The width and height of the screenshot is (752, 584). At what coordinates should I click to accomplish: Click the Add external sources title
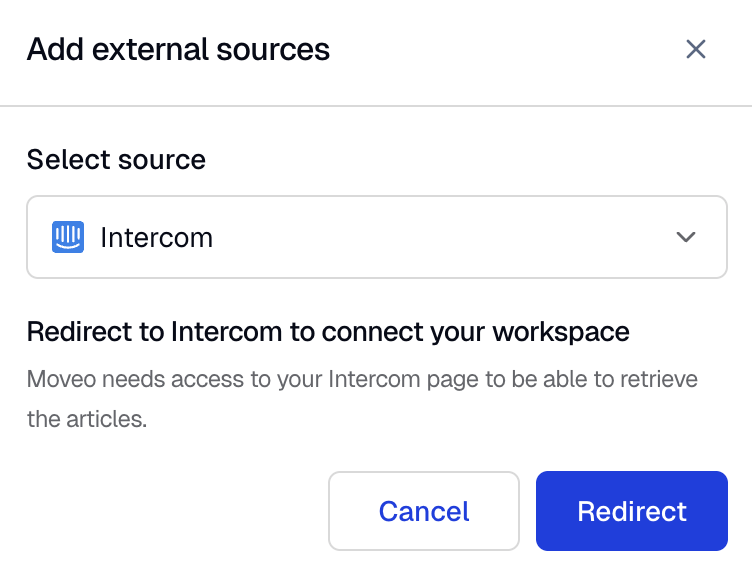pyautogui.click(x=178, y=49)
